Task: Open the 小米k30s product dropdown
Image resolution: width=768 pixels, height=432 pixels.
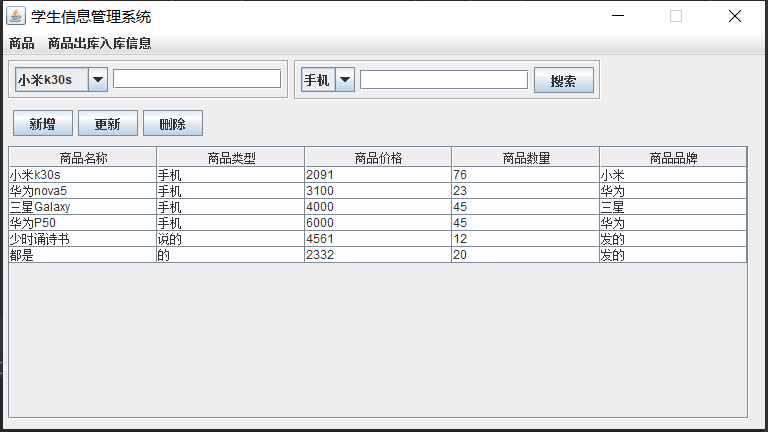Action: pos(98,80)
